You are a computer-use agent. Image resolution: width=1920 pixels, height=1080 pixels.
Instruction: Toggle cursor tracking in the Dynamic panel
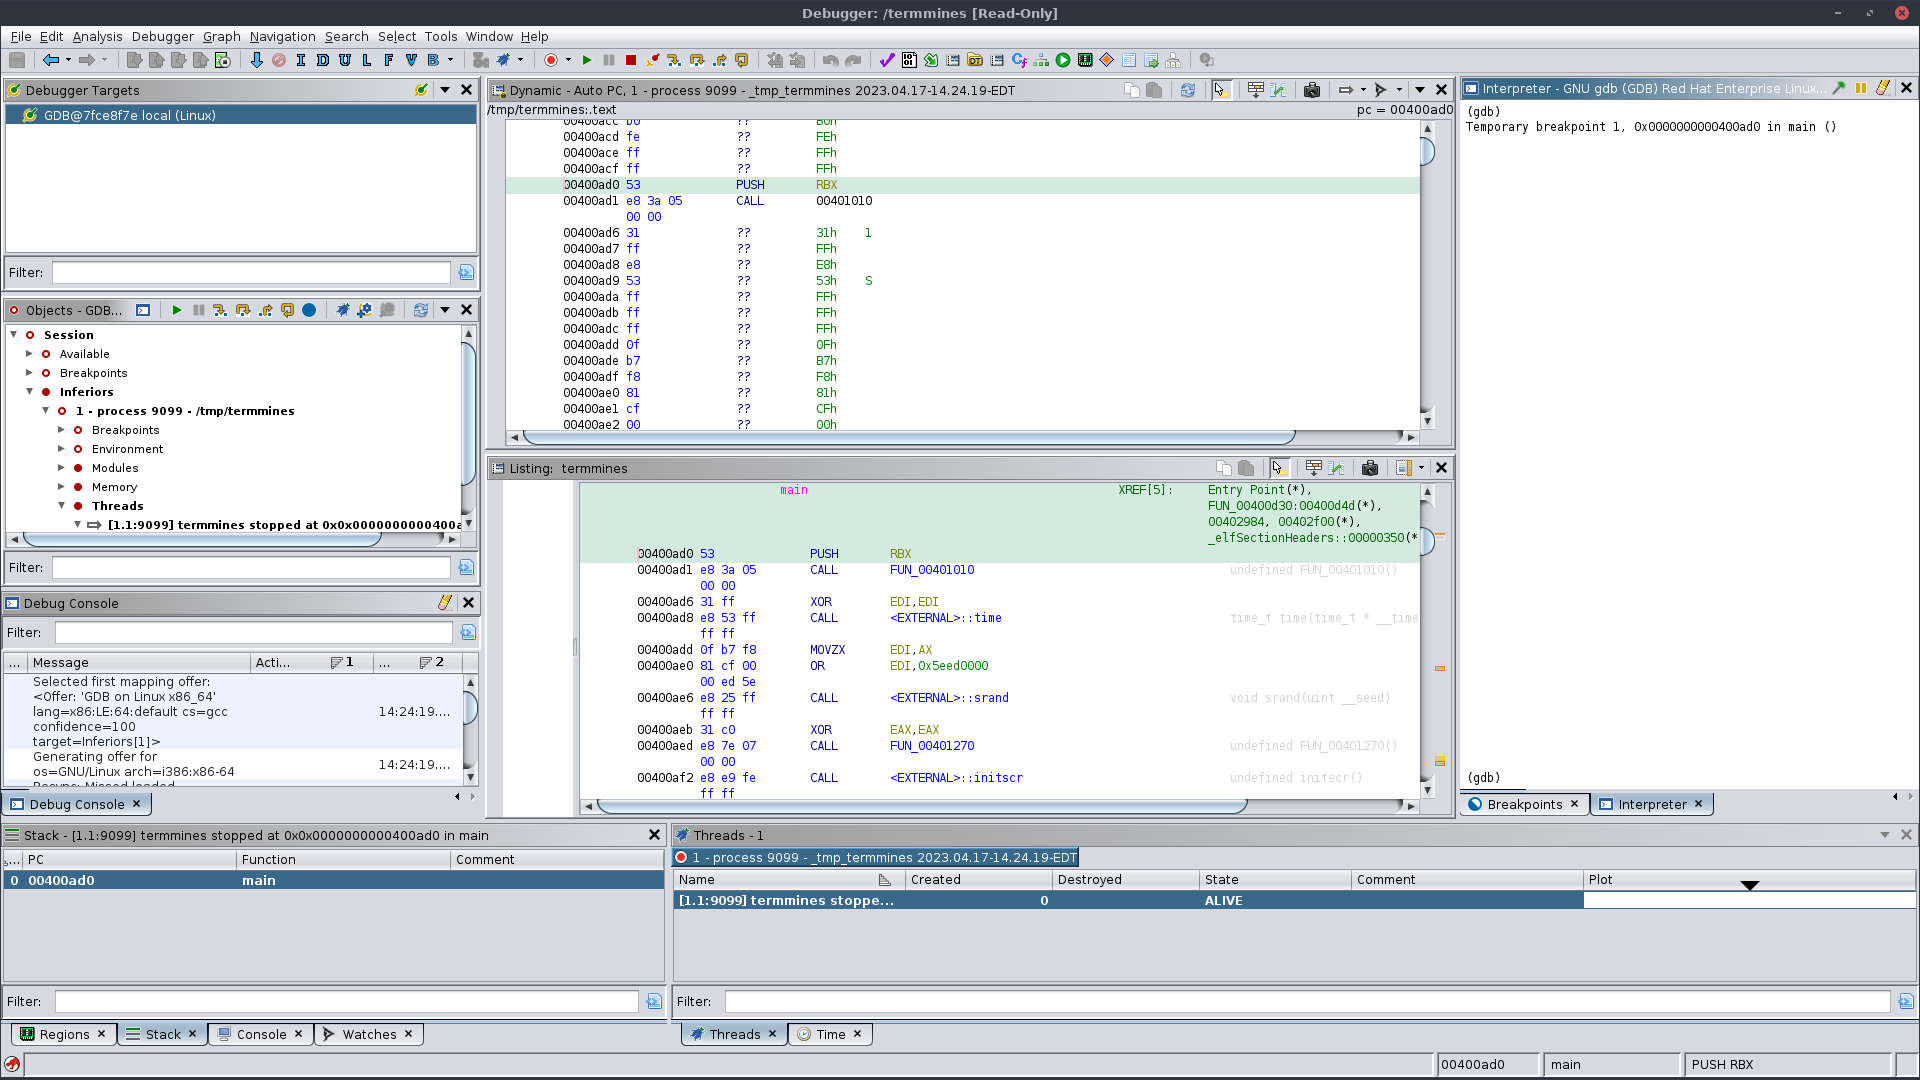[1222, 89]
